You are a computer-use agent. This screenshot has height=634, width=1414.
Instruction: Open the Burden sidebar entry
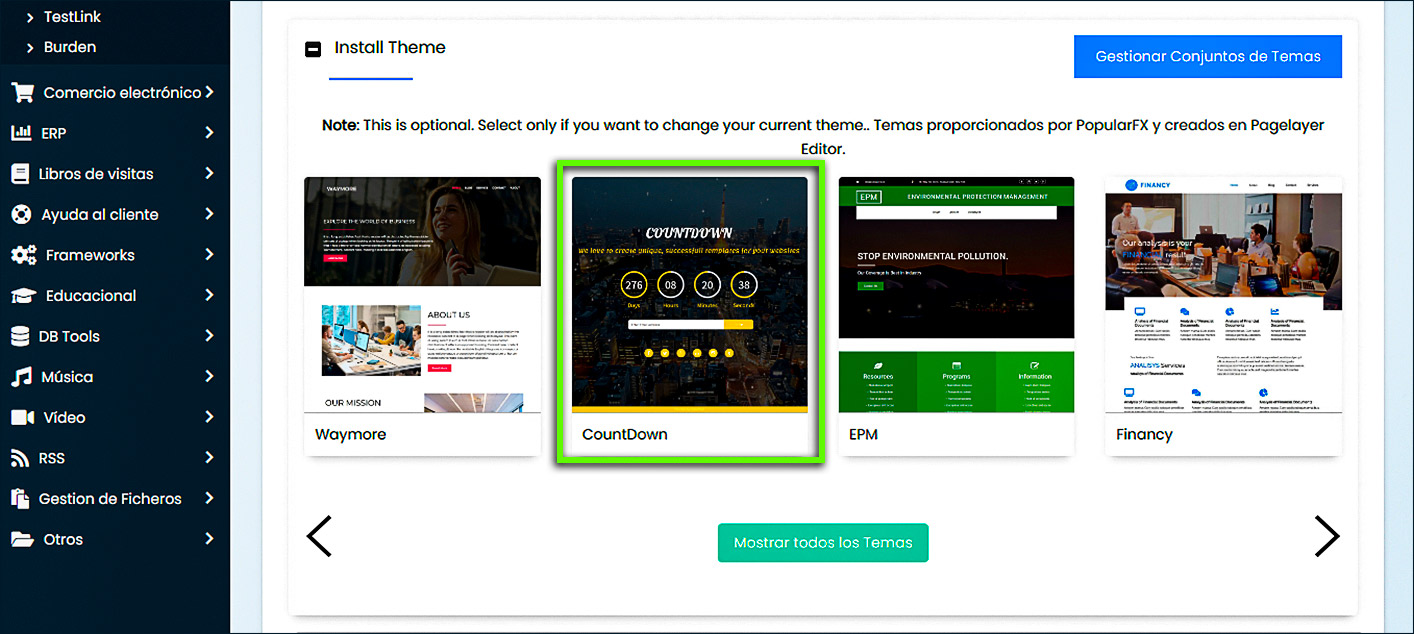69,47
